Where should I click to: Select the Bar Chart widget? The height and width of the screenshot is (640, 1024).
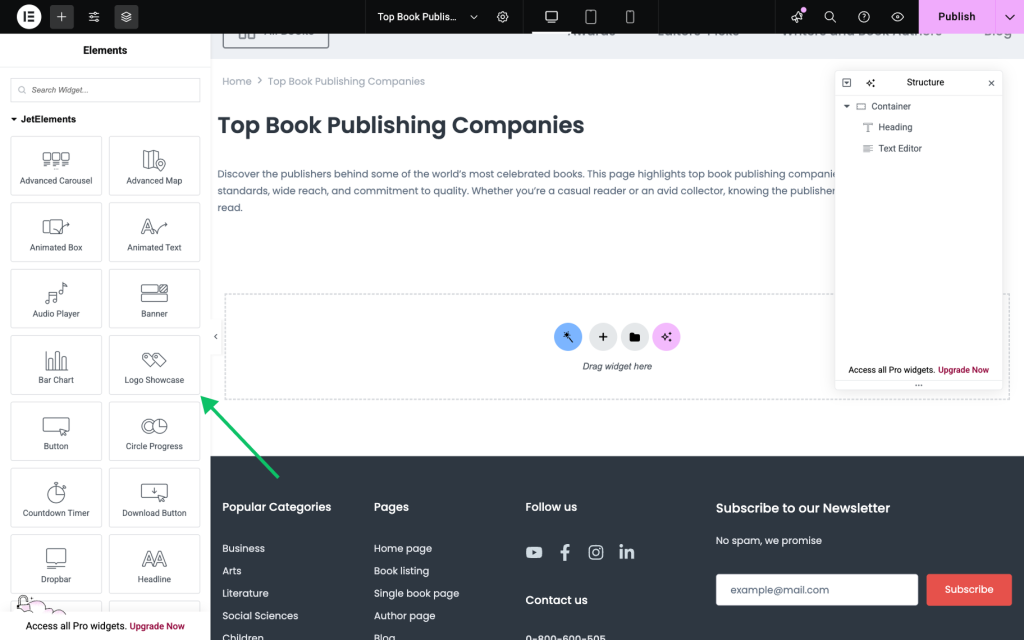[x=56, y=365]
